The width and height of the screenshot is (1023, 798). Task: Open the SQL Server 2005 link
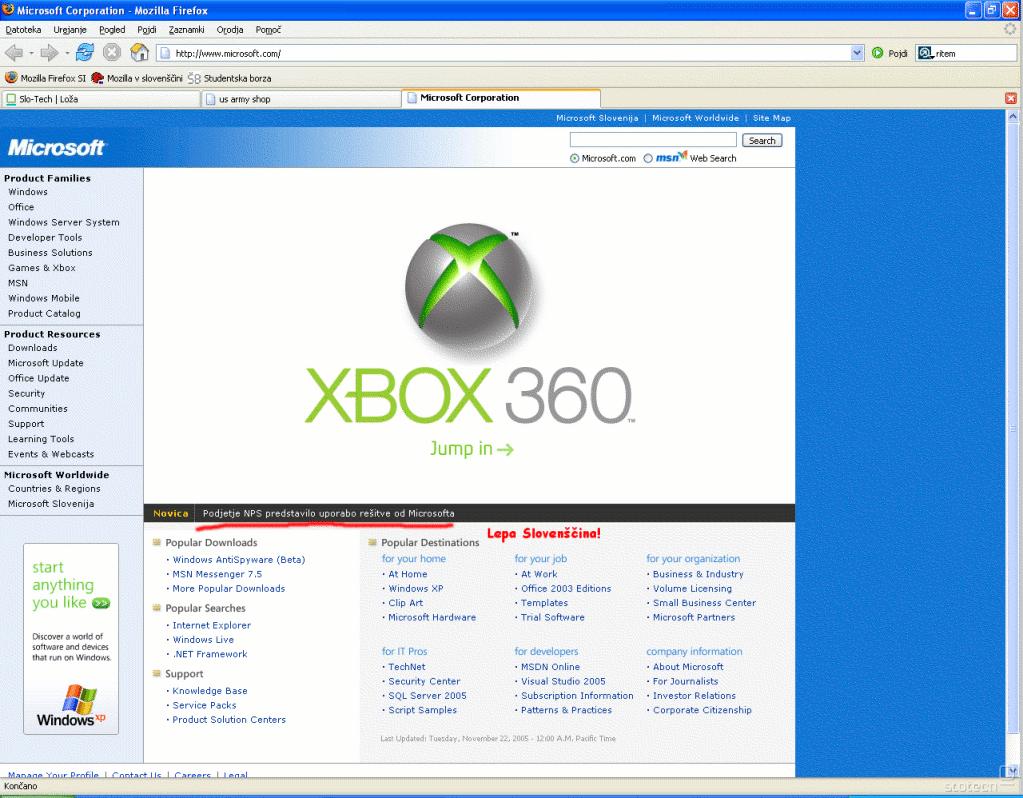pos(427,696)
